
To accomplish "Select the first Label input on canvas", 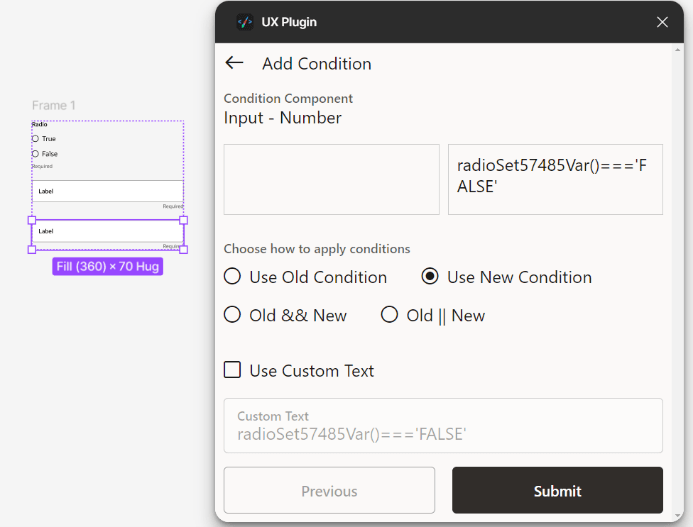I will (107, 190).
